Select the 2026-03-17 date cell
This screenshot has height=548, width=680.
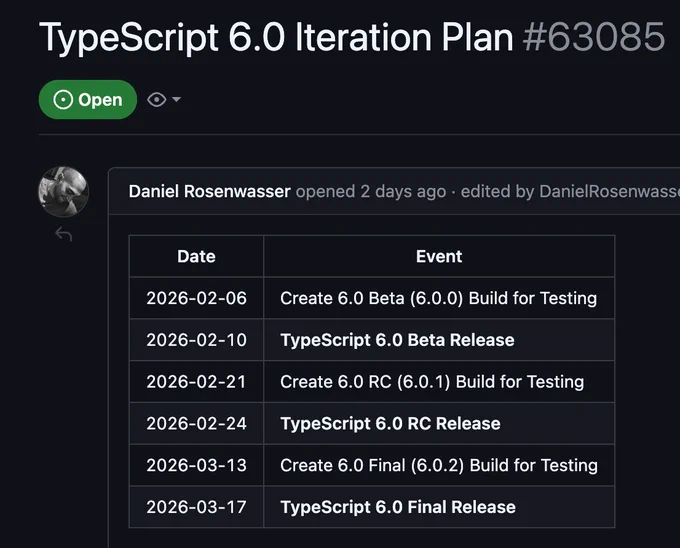[196, 507]
